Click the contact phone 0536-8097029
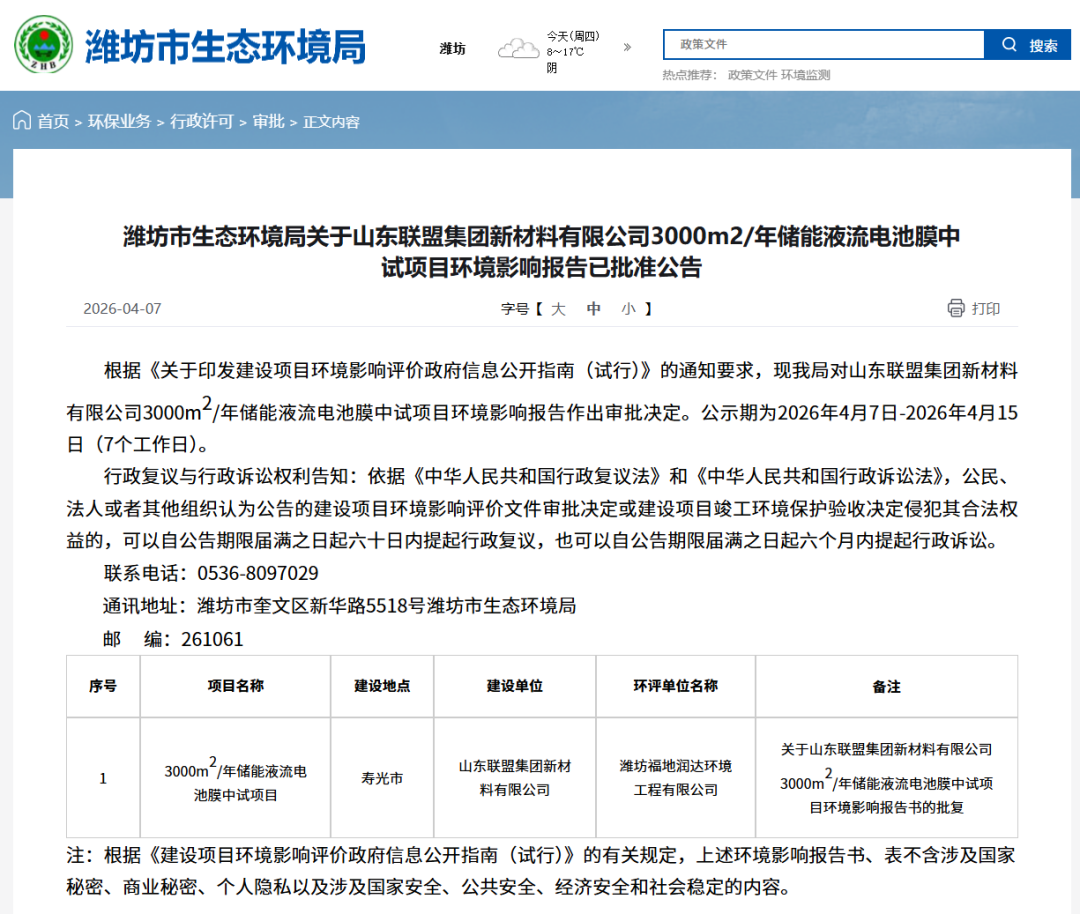The width and height of the screenshot is (1080, 914). point(258,573)
